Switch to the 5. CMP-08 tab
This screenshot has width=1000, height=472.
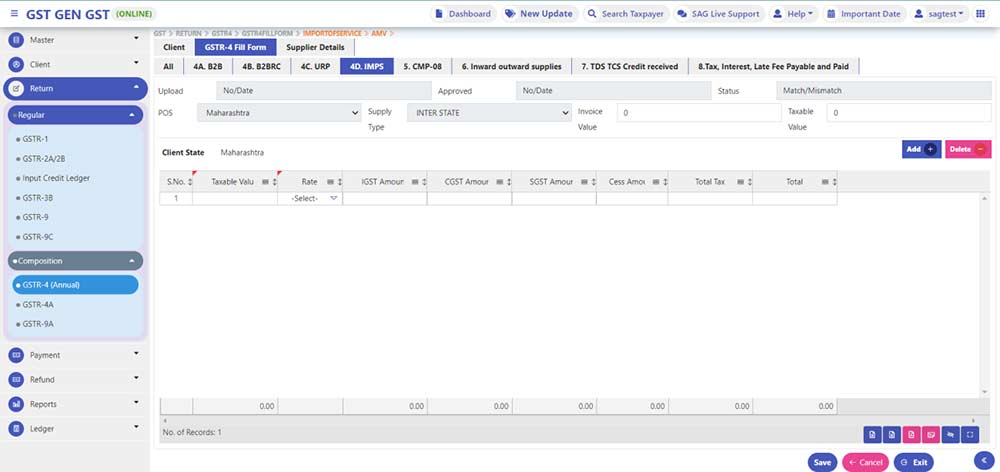pyautogui.click(x=422, y=66)
